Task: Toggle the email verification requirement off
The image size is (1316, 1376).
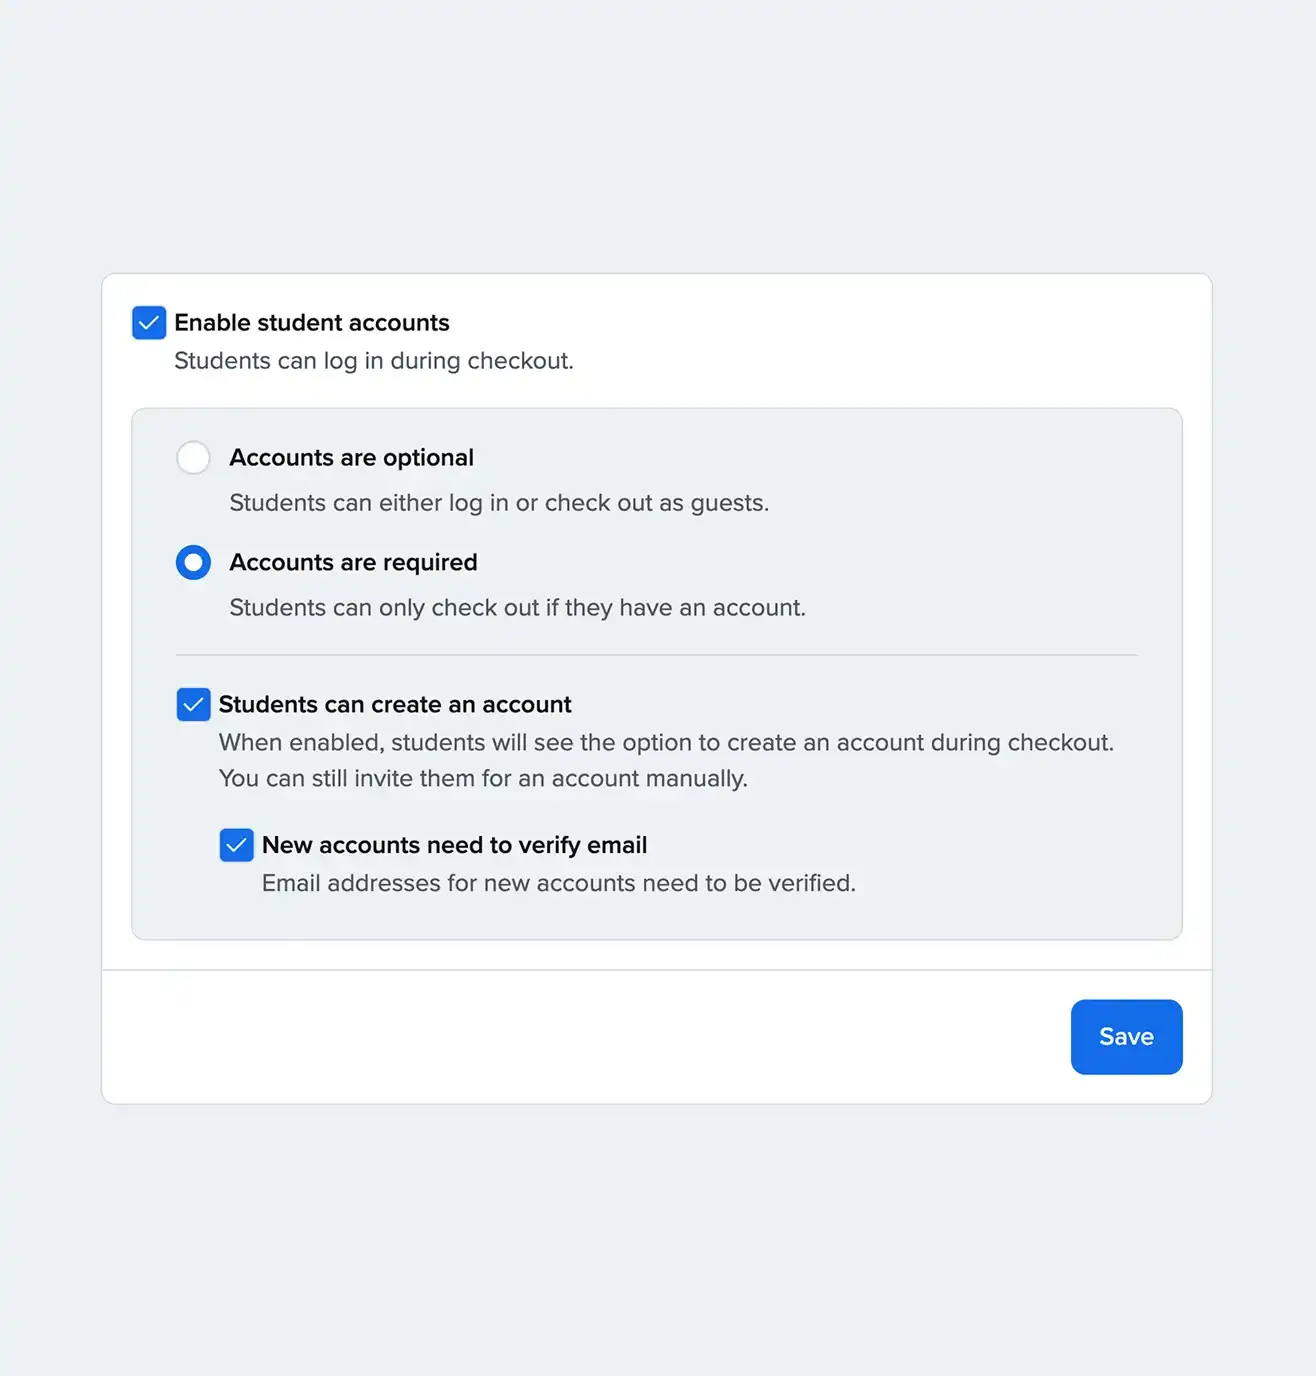Action: pyautogui.click(x=236, y=845)
